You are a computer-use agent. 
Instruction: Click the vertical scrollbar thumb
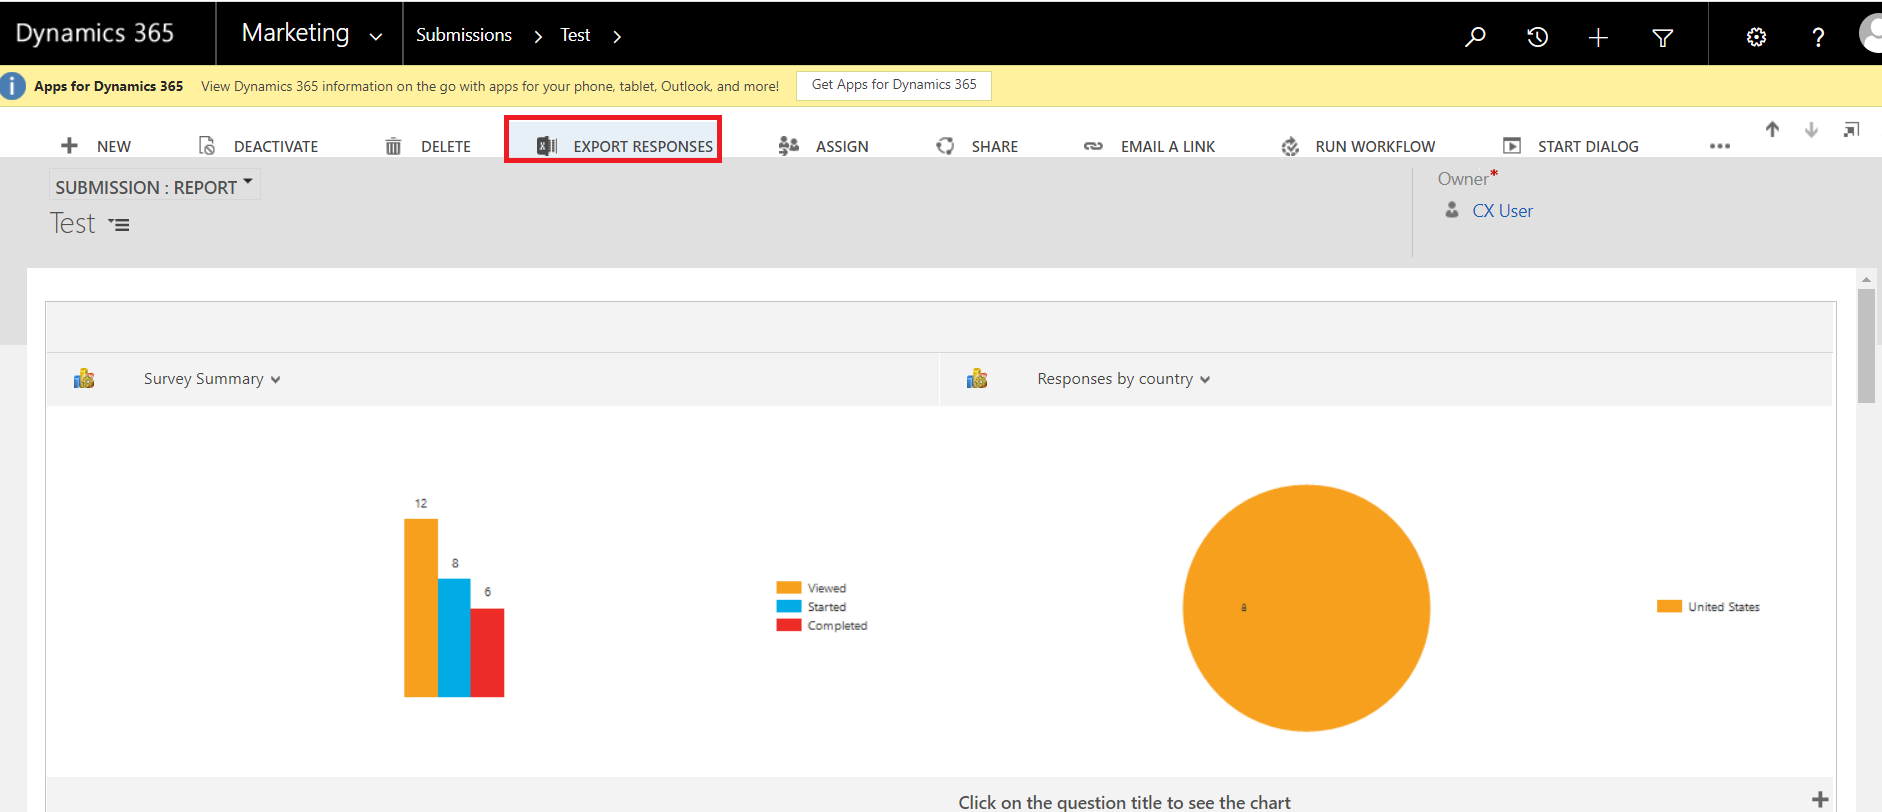[x=1866, y=346]
